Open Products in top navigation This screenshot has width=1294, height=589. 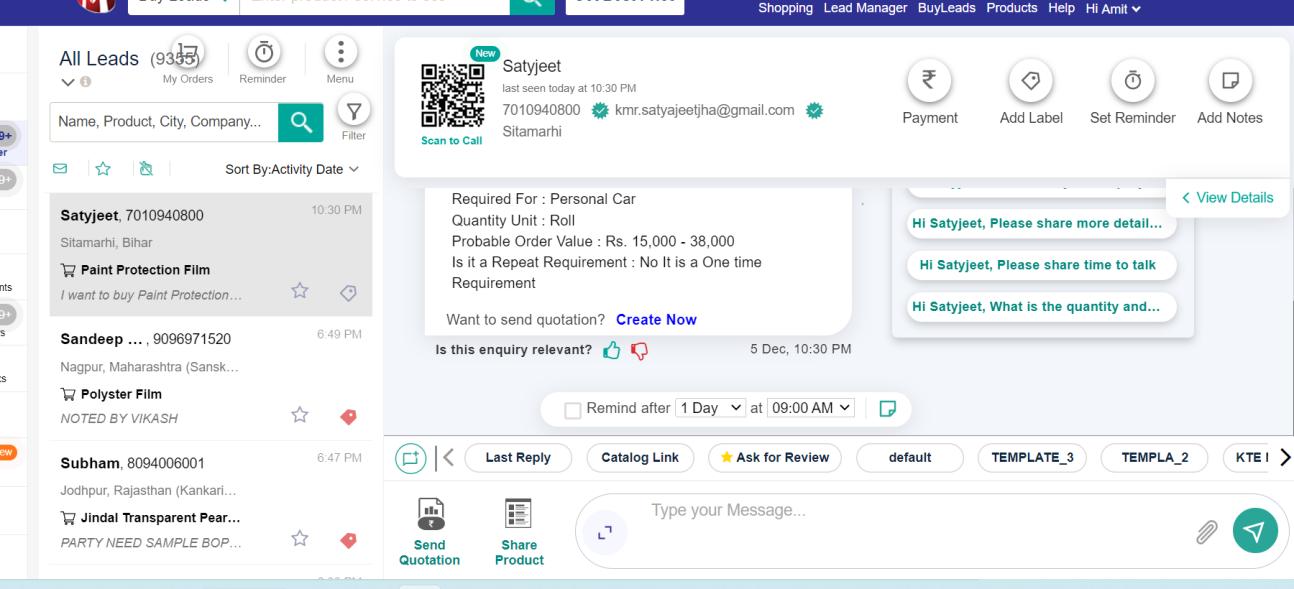(x=1012, y=8)
